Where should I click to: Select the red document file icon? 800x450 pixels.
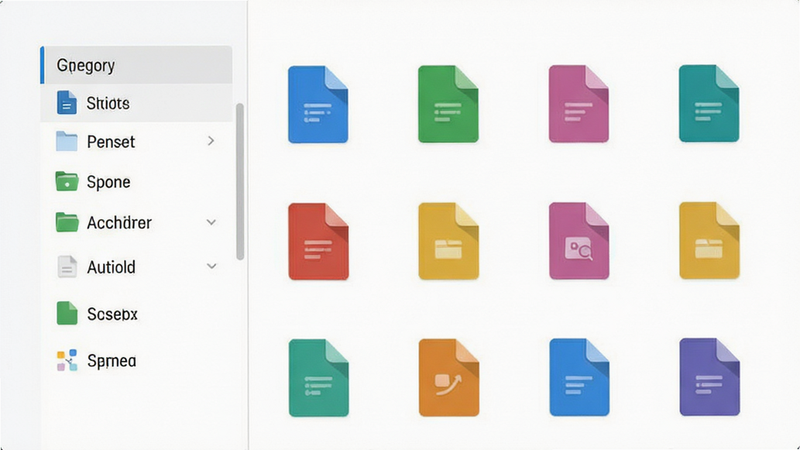(x=318, y=241)
